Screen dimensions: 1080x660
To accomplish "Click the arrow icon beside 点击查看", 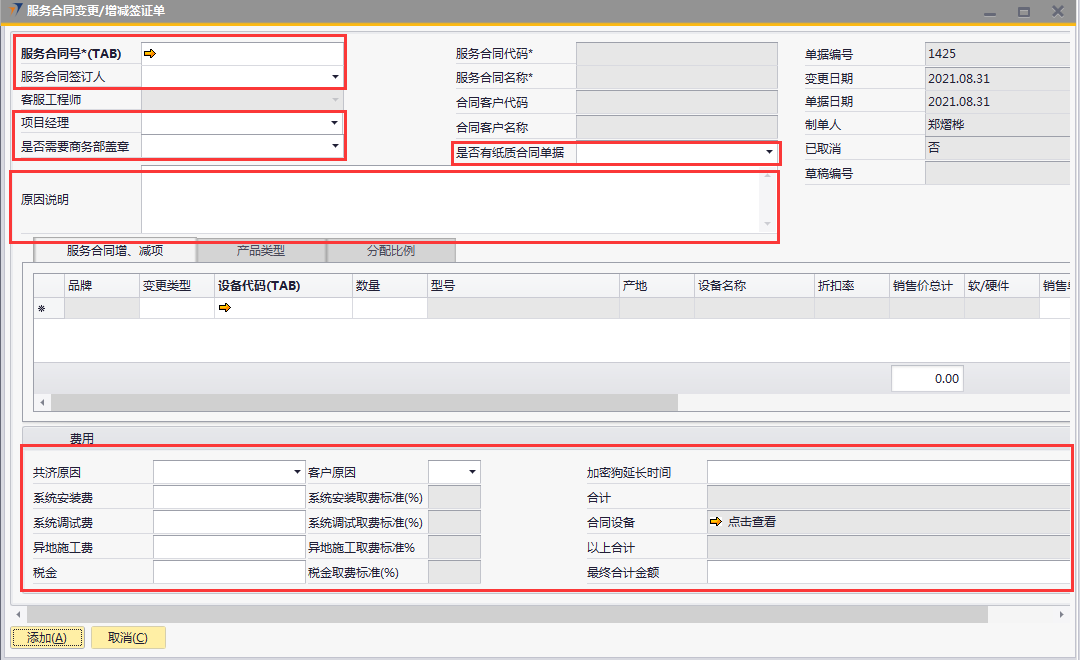I will point(715,522).
